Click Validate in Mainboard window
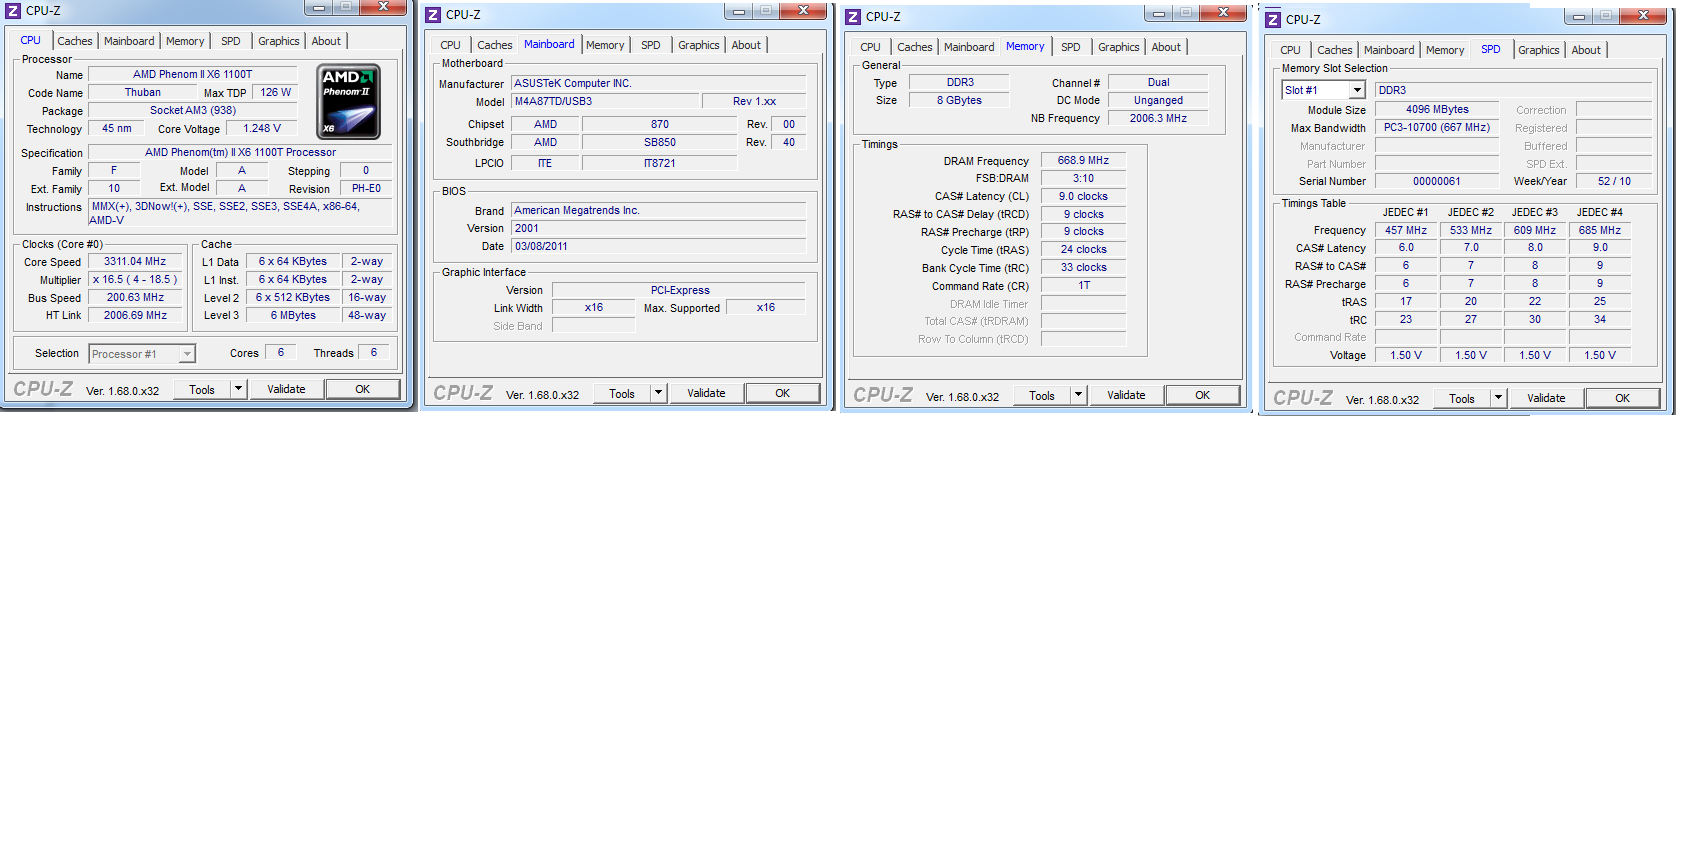 (x=706, y=393)
